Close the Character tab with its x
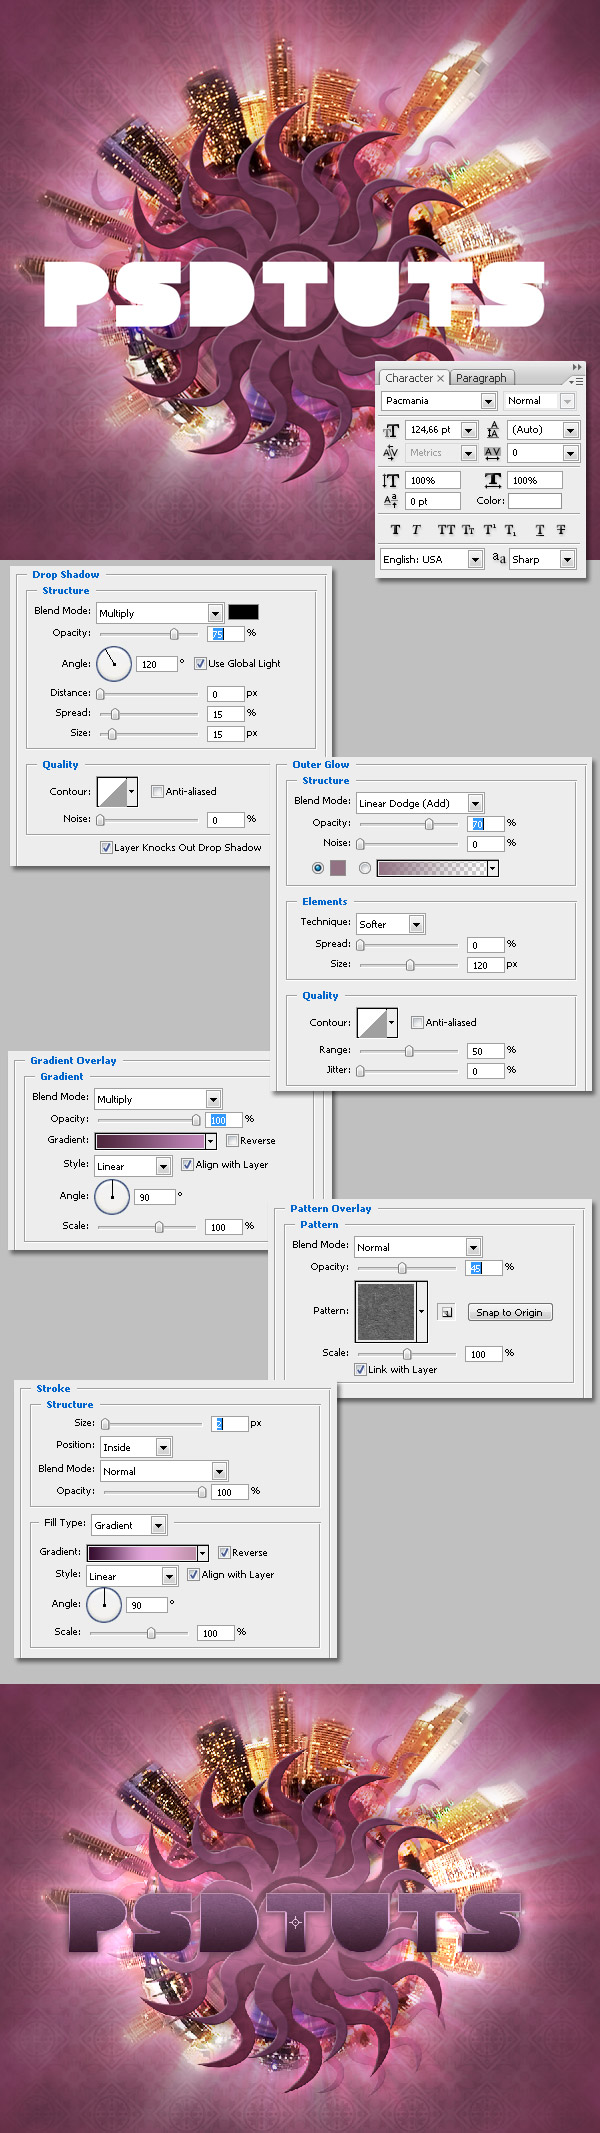This screenshot has height=2133, width=600. 440,379
